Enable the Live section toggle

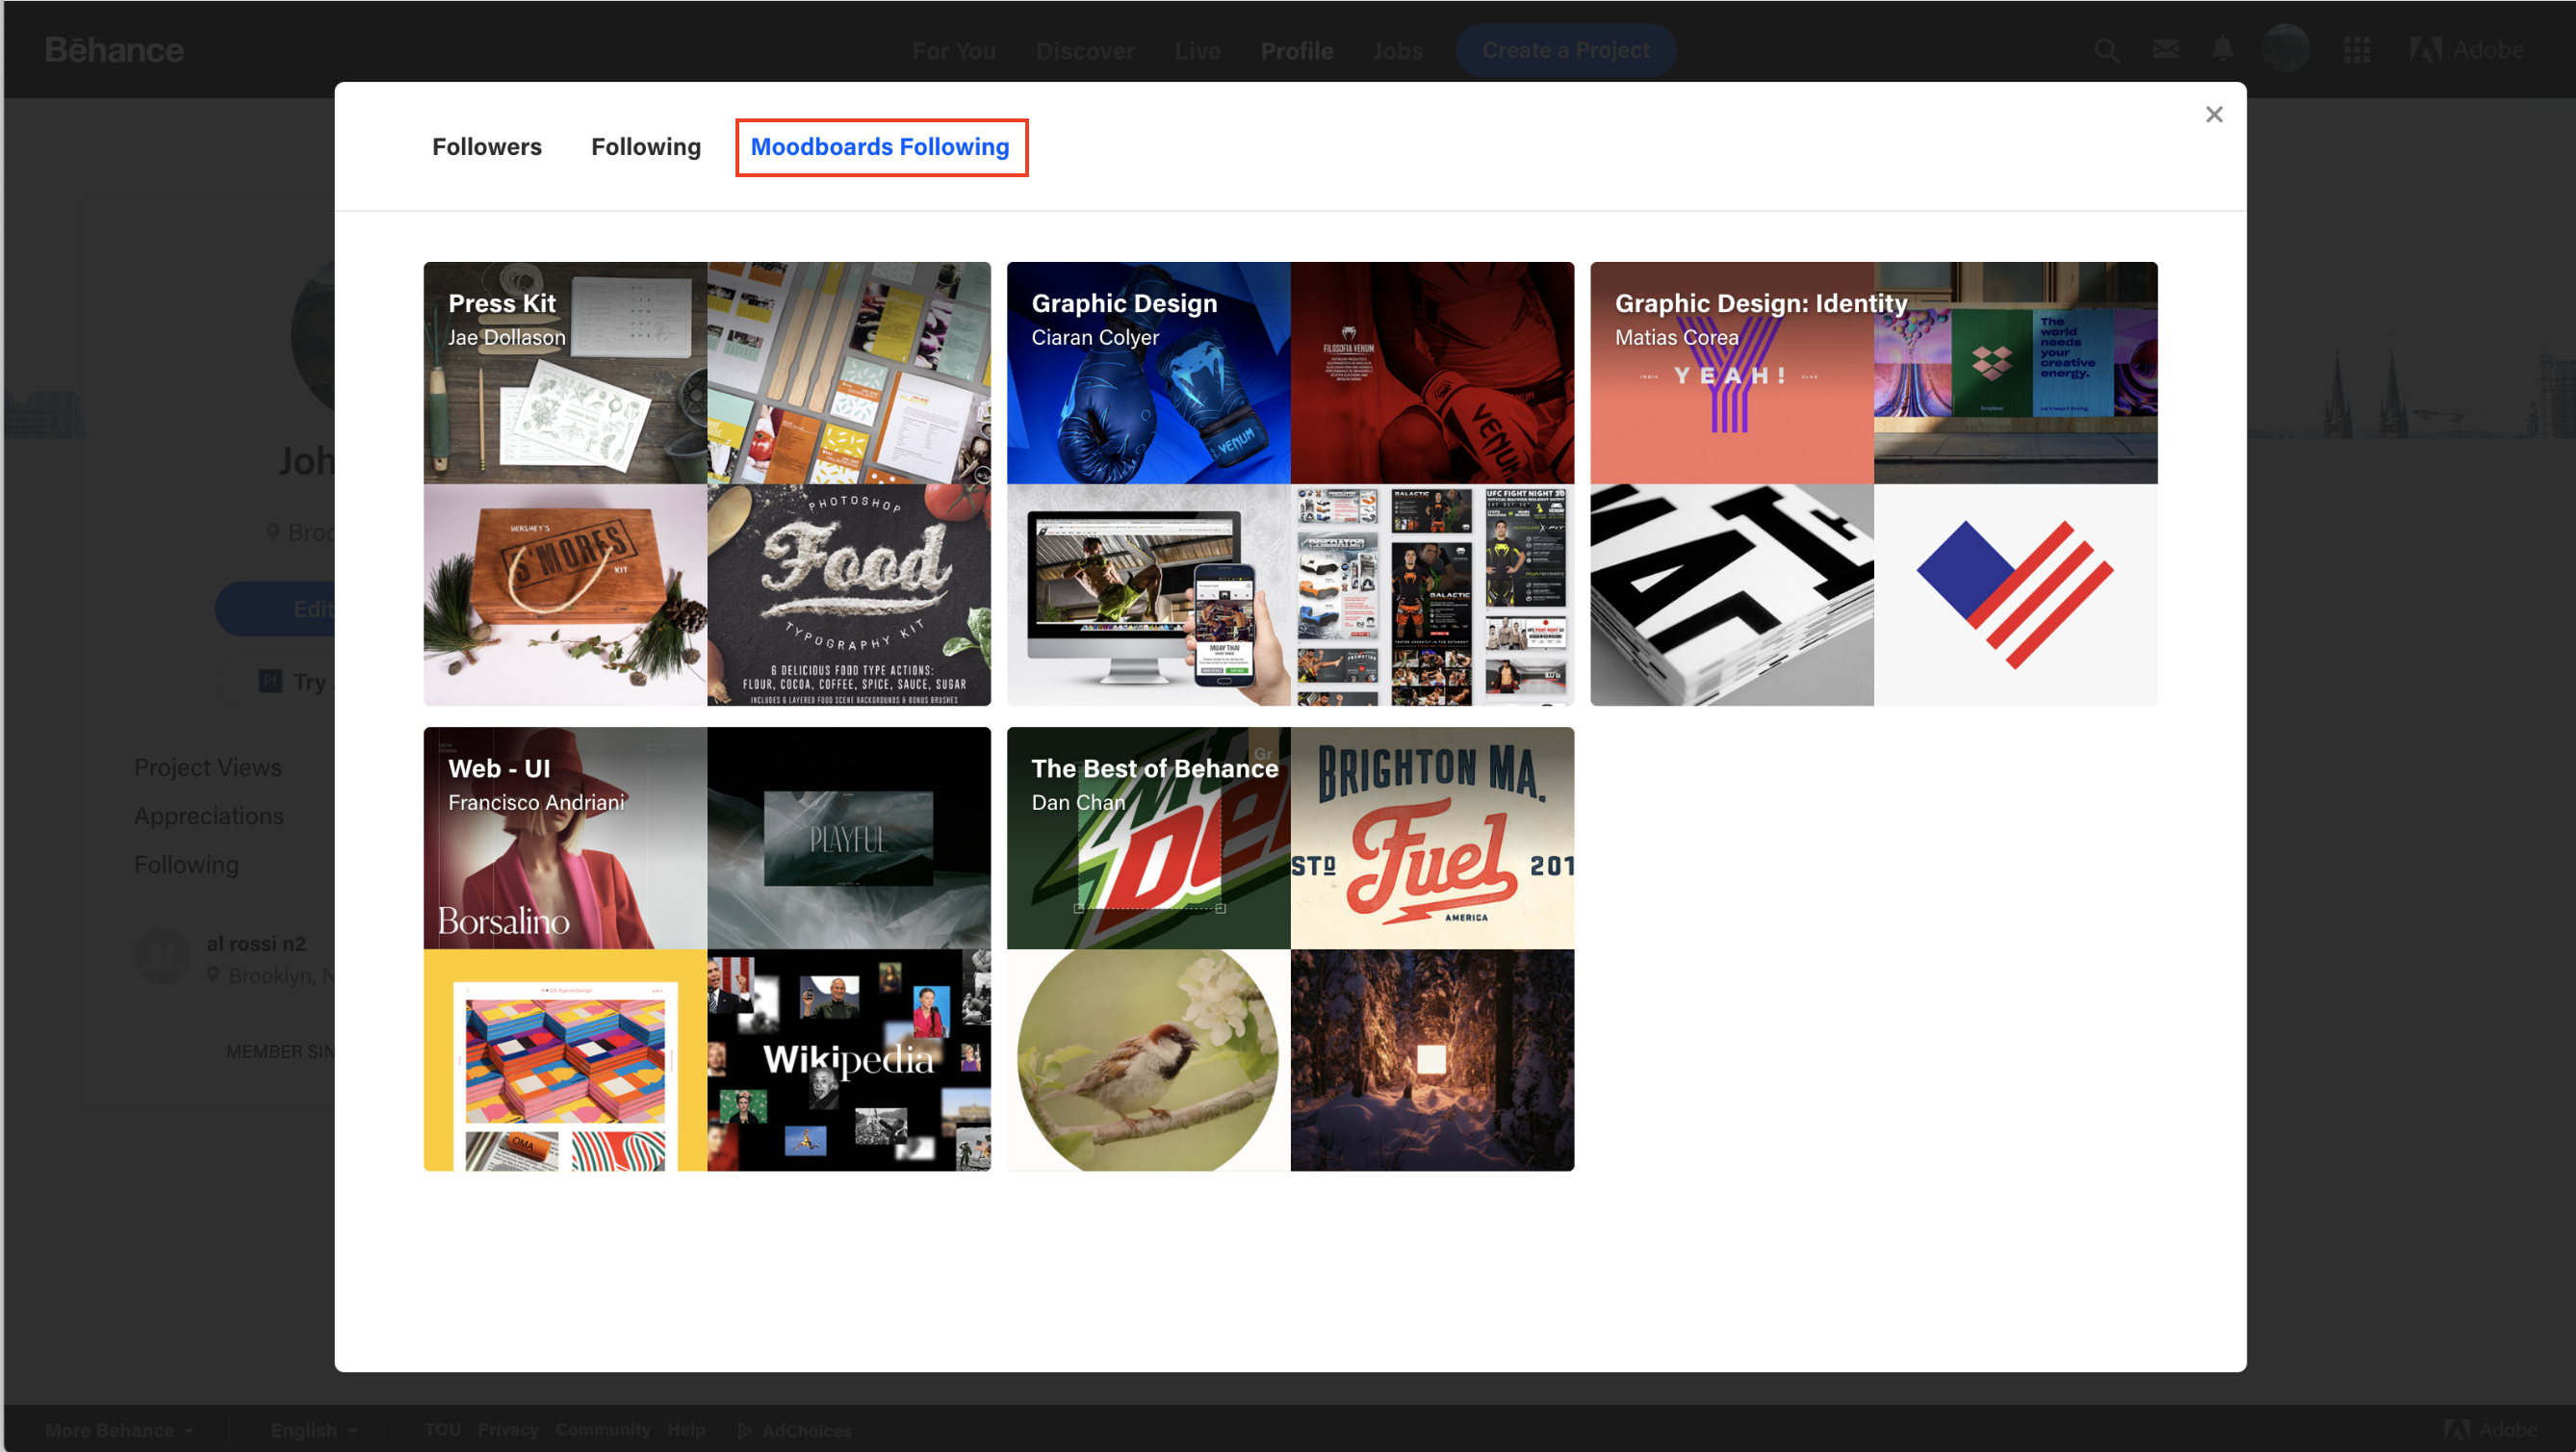1196,49
